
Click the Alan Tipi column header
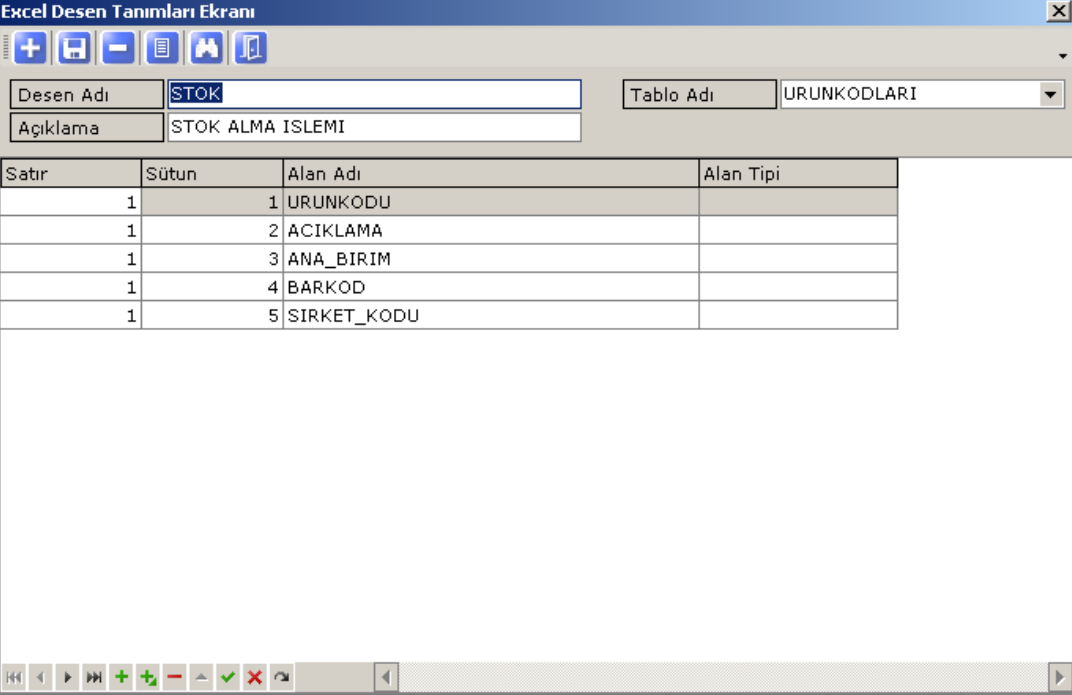[799, 174]
